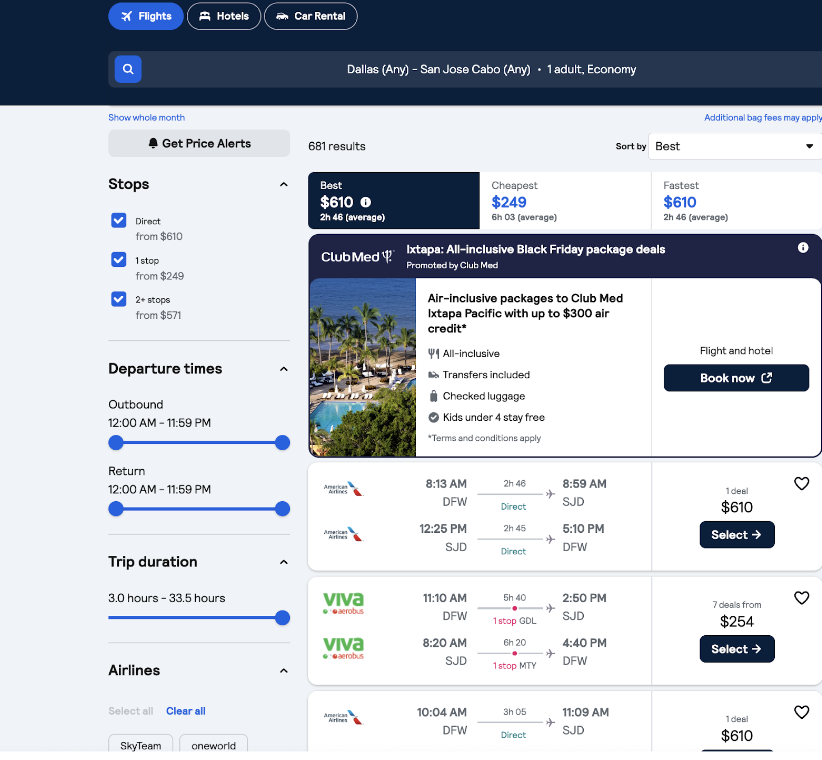Viewport: 822px width, 760px height.
Task: Heart the 10:04 AM American Airlines flight
Action: [x=802, y=712]
